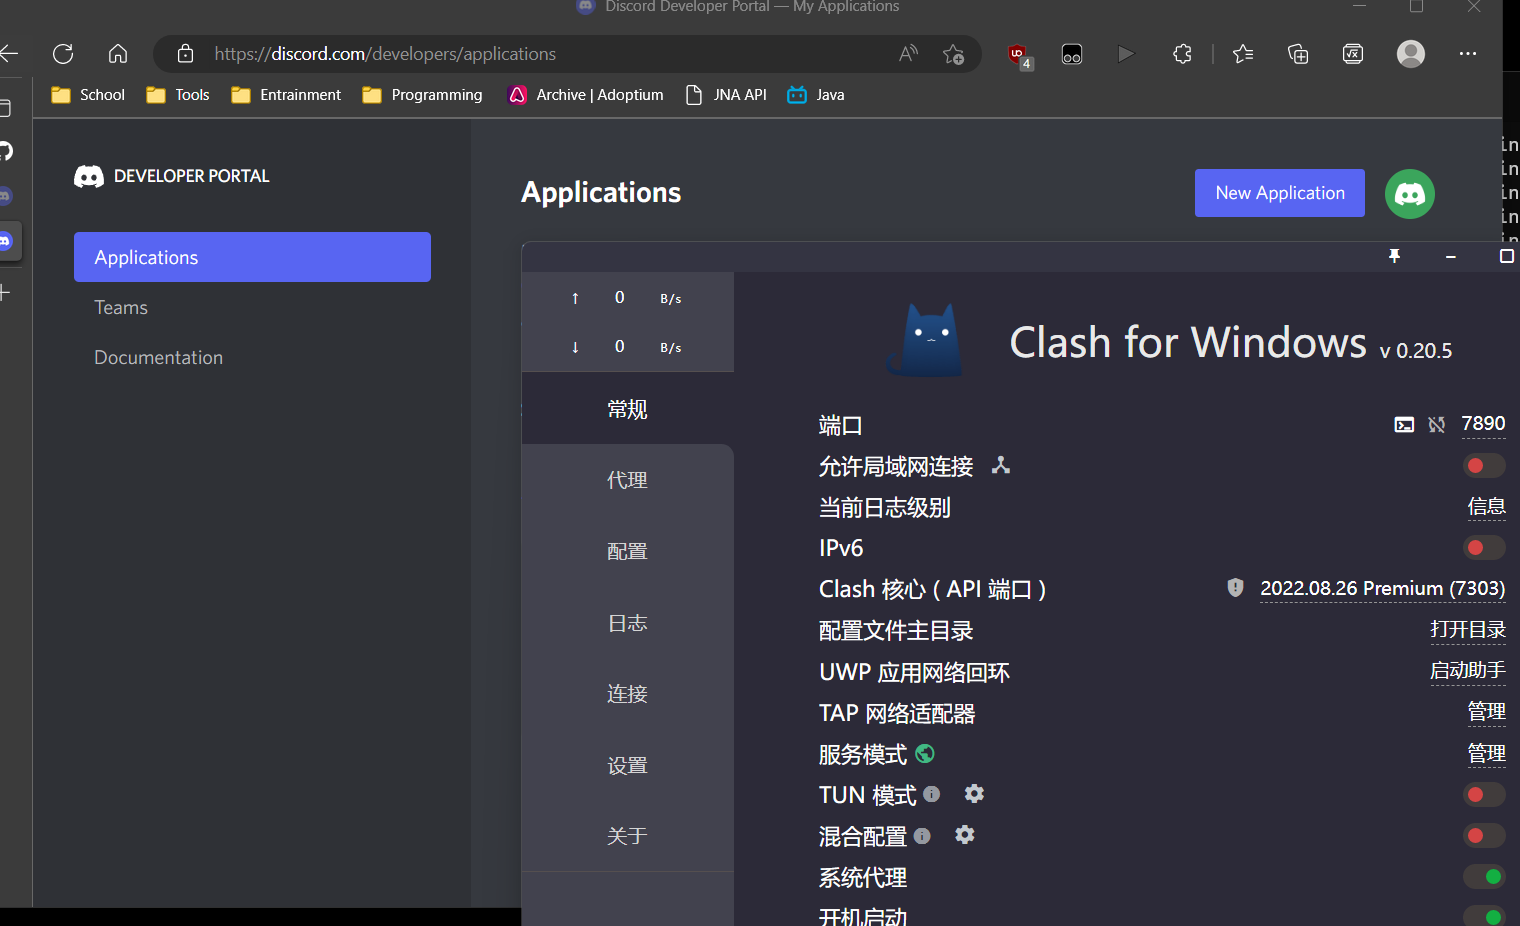Click the shield icon beside the Clash core version
Viewport: 1520px width, 926px height.
click(1235, 588)
